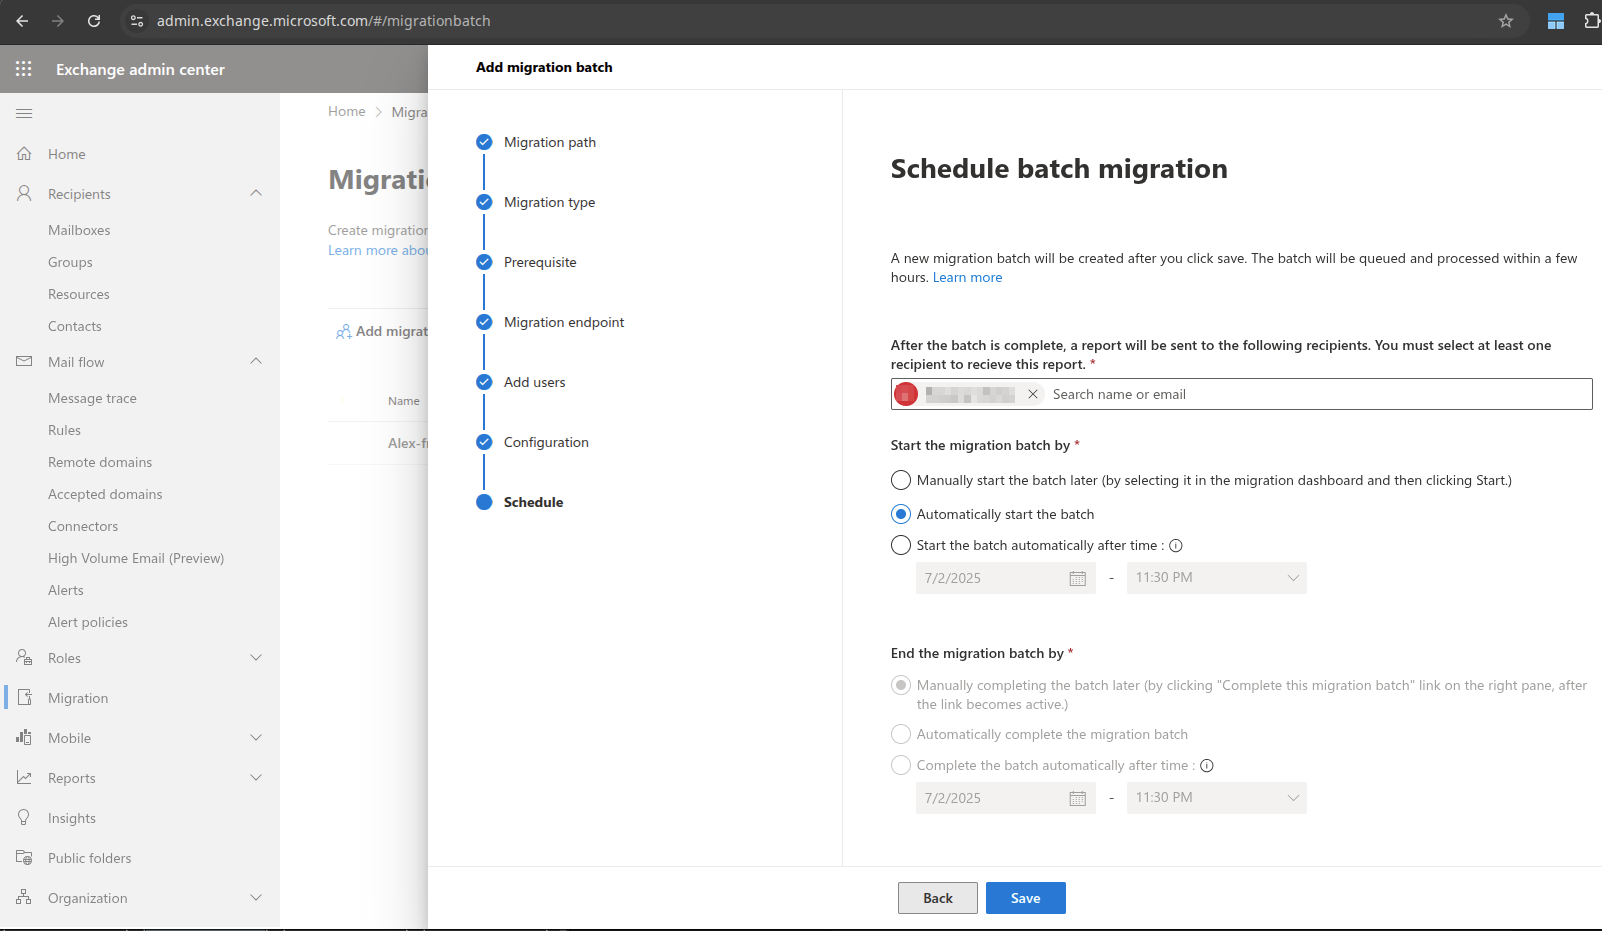This screenshot has width=1602, height=931.
Task: Click the Organization hierarchy icon
Action: 24,897
